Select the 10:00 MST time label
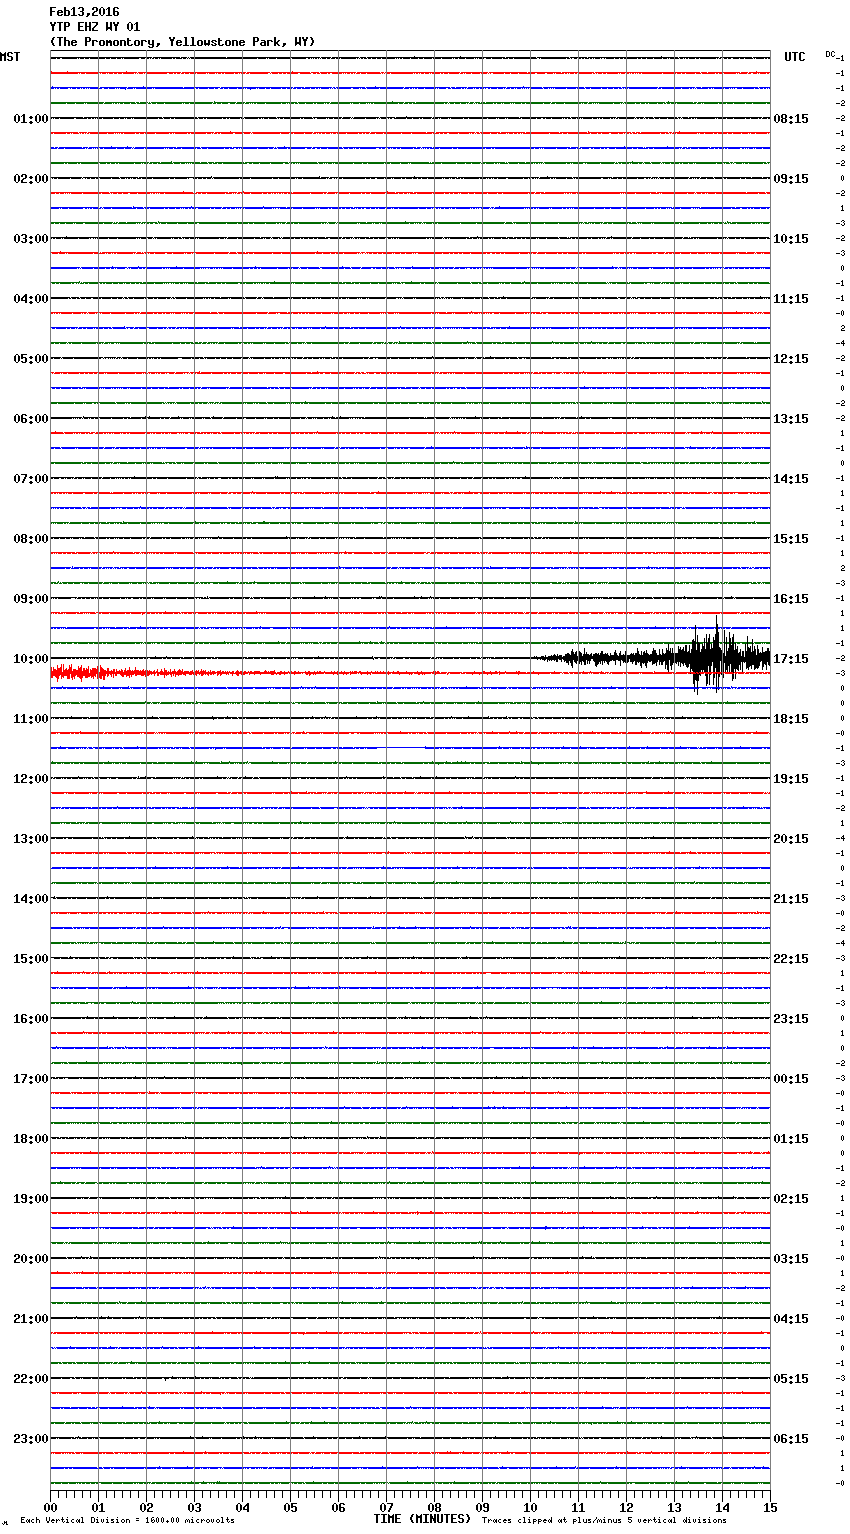The image size is (850, 1534). click(x=30, y=659)
